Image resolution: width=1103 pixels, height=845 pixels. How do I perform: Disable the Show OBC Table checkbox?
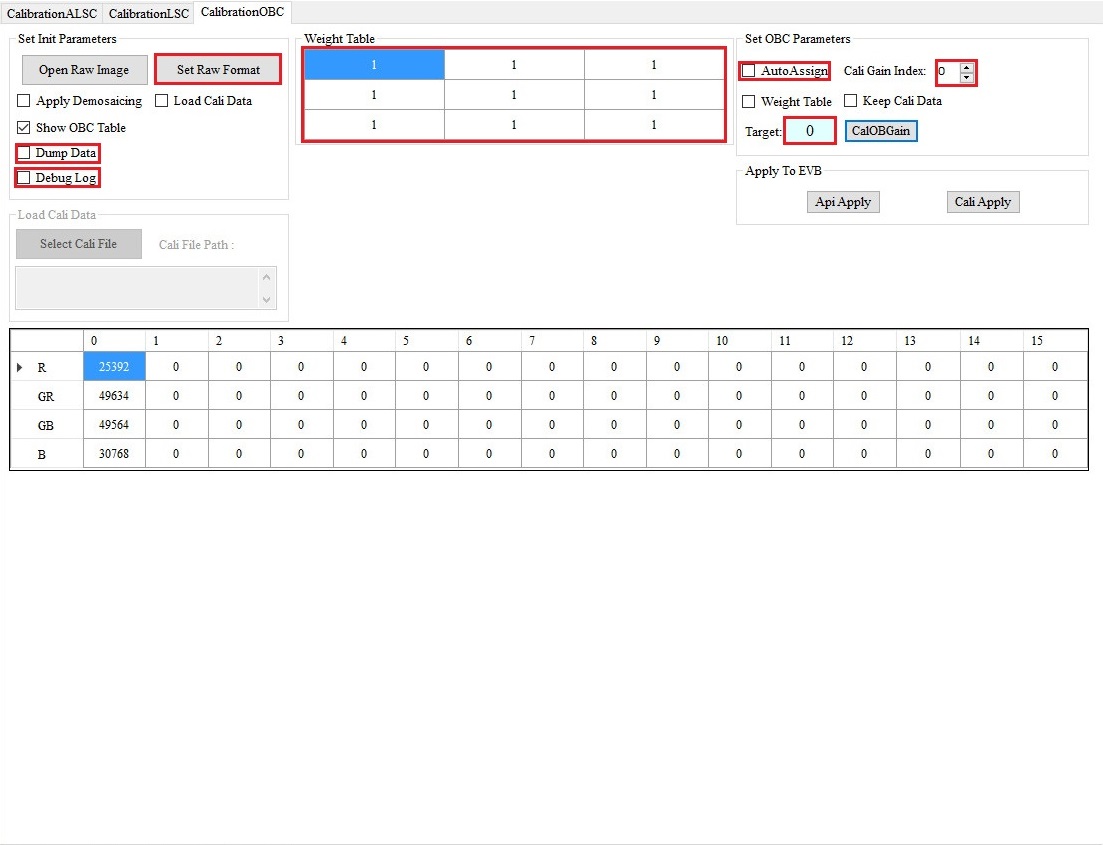tap(23, 127)
